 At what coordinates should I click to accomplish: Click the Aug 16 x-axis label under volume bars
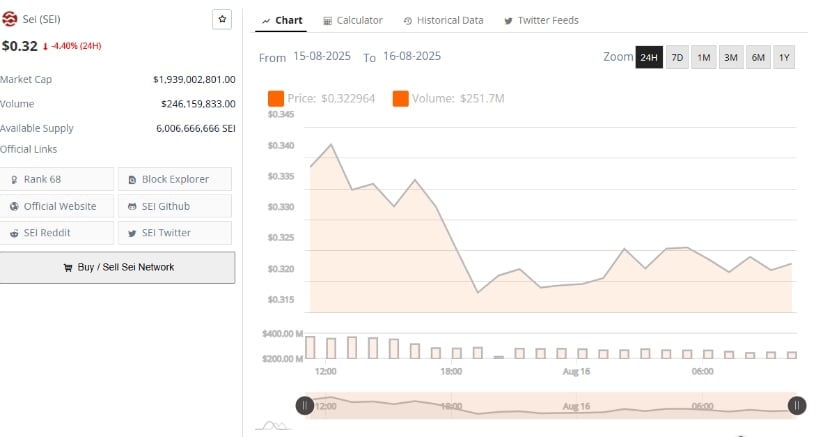coord(576,372)
